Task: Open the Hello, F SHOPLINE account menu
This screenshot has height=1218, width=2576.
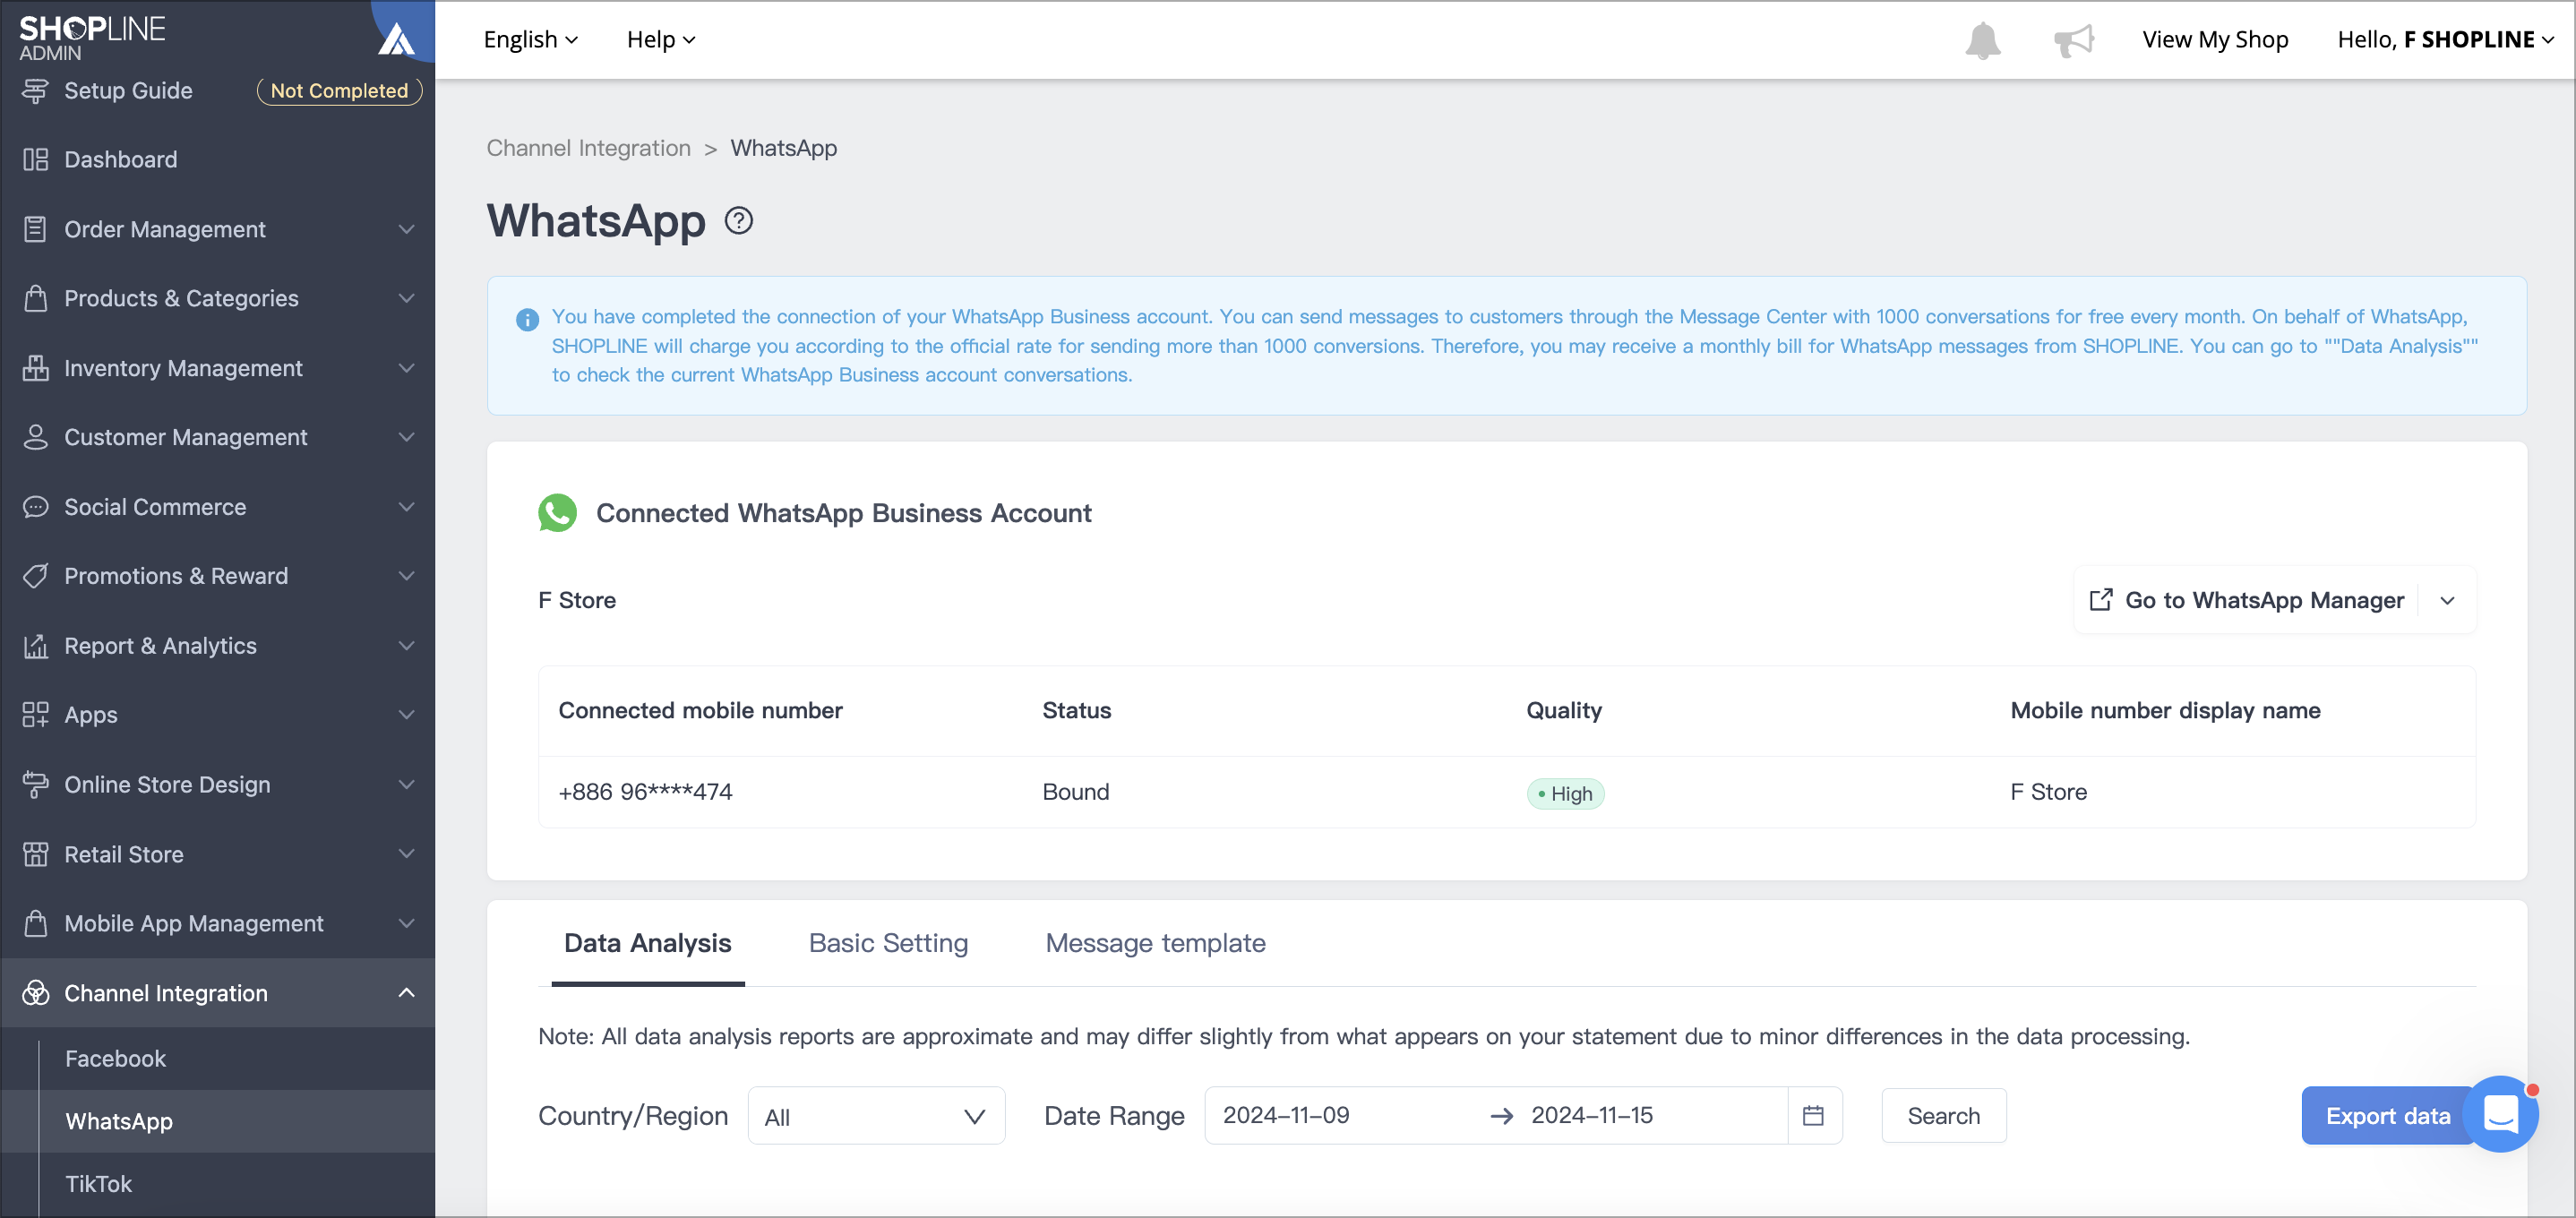Action: (x=2444, y=39)
